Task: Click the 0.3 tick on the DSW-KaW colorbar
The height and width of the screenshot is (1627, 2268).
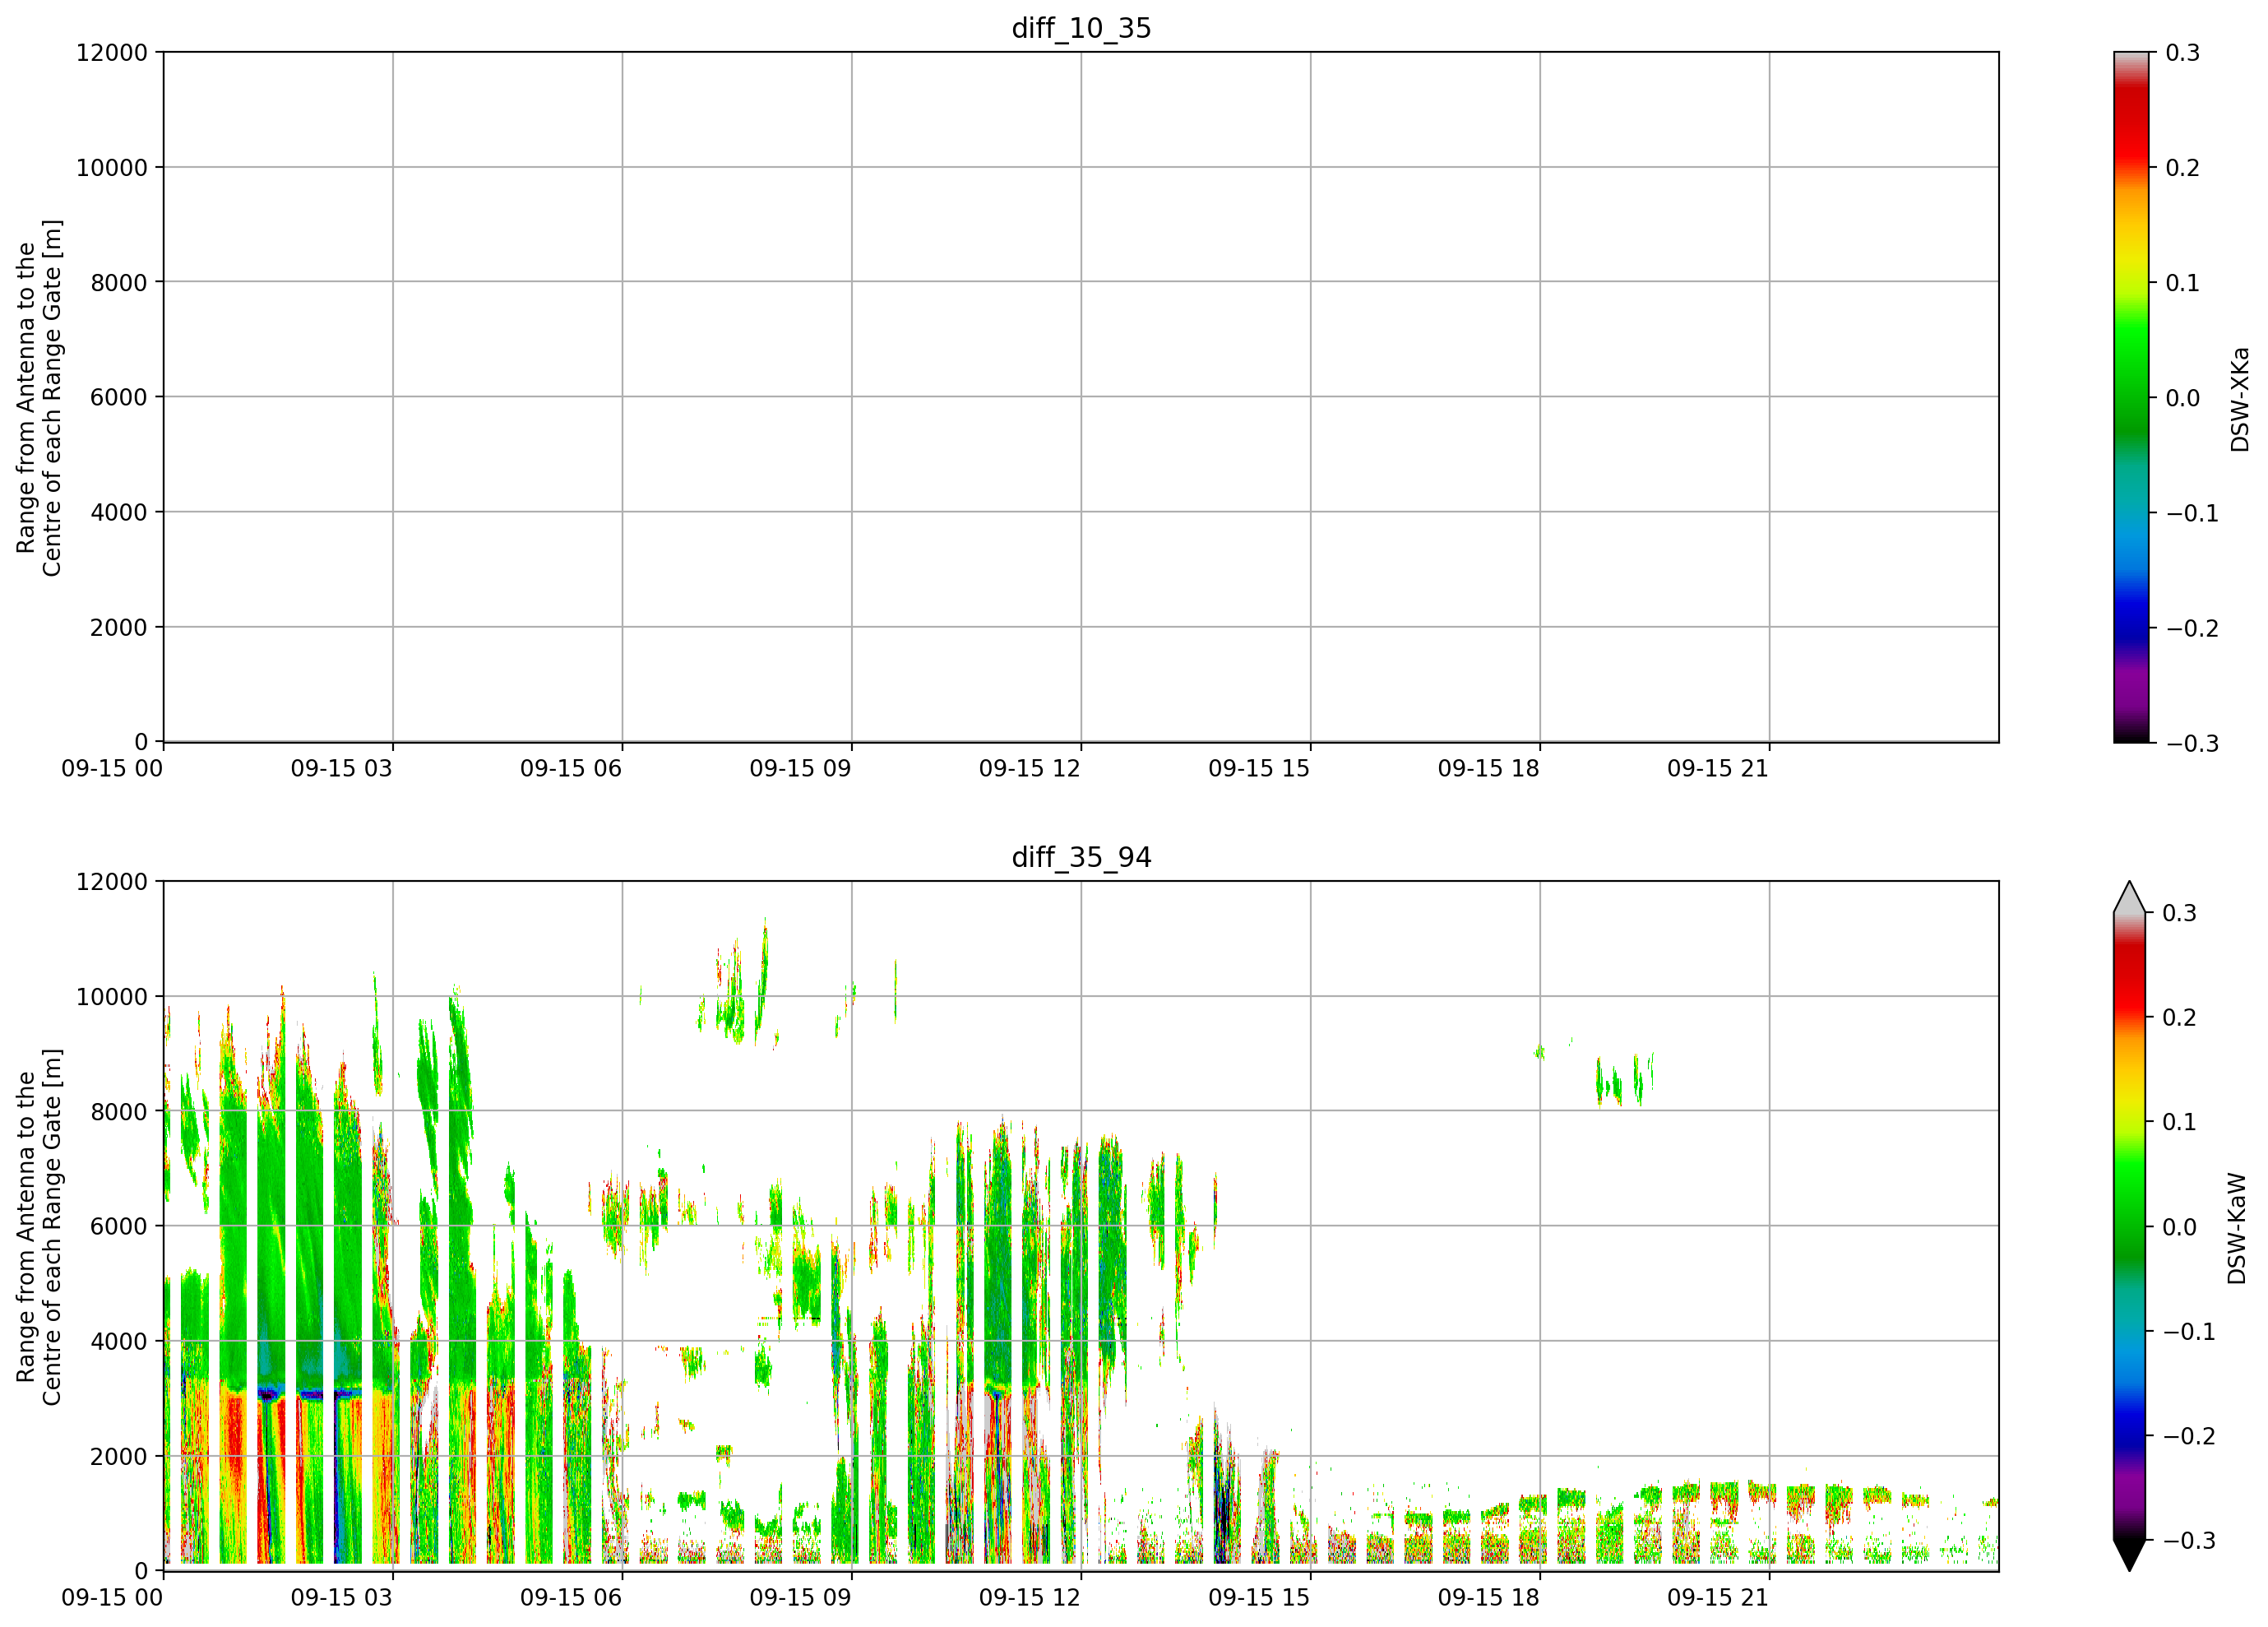Action: (2180, 912)
